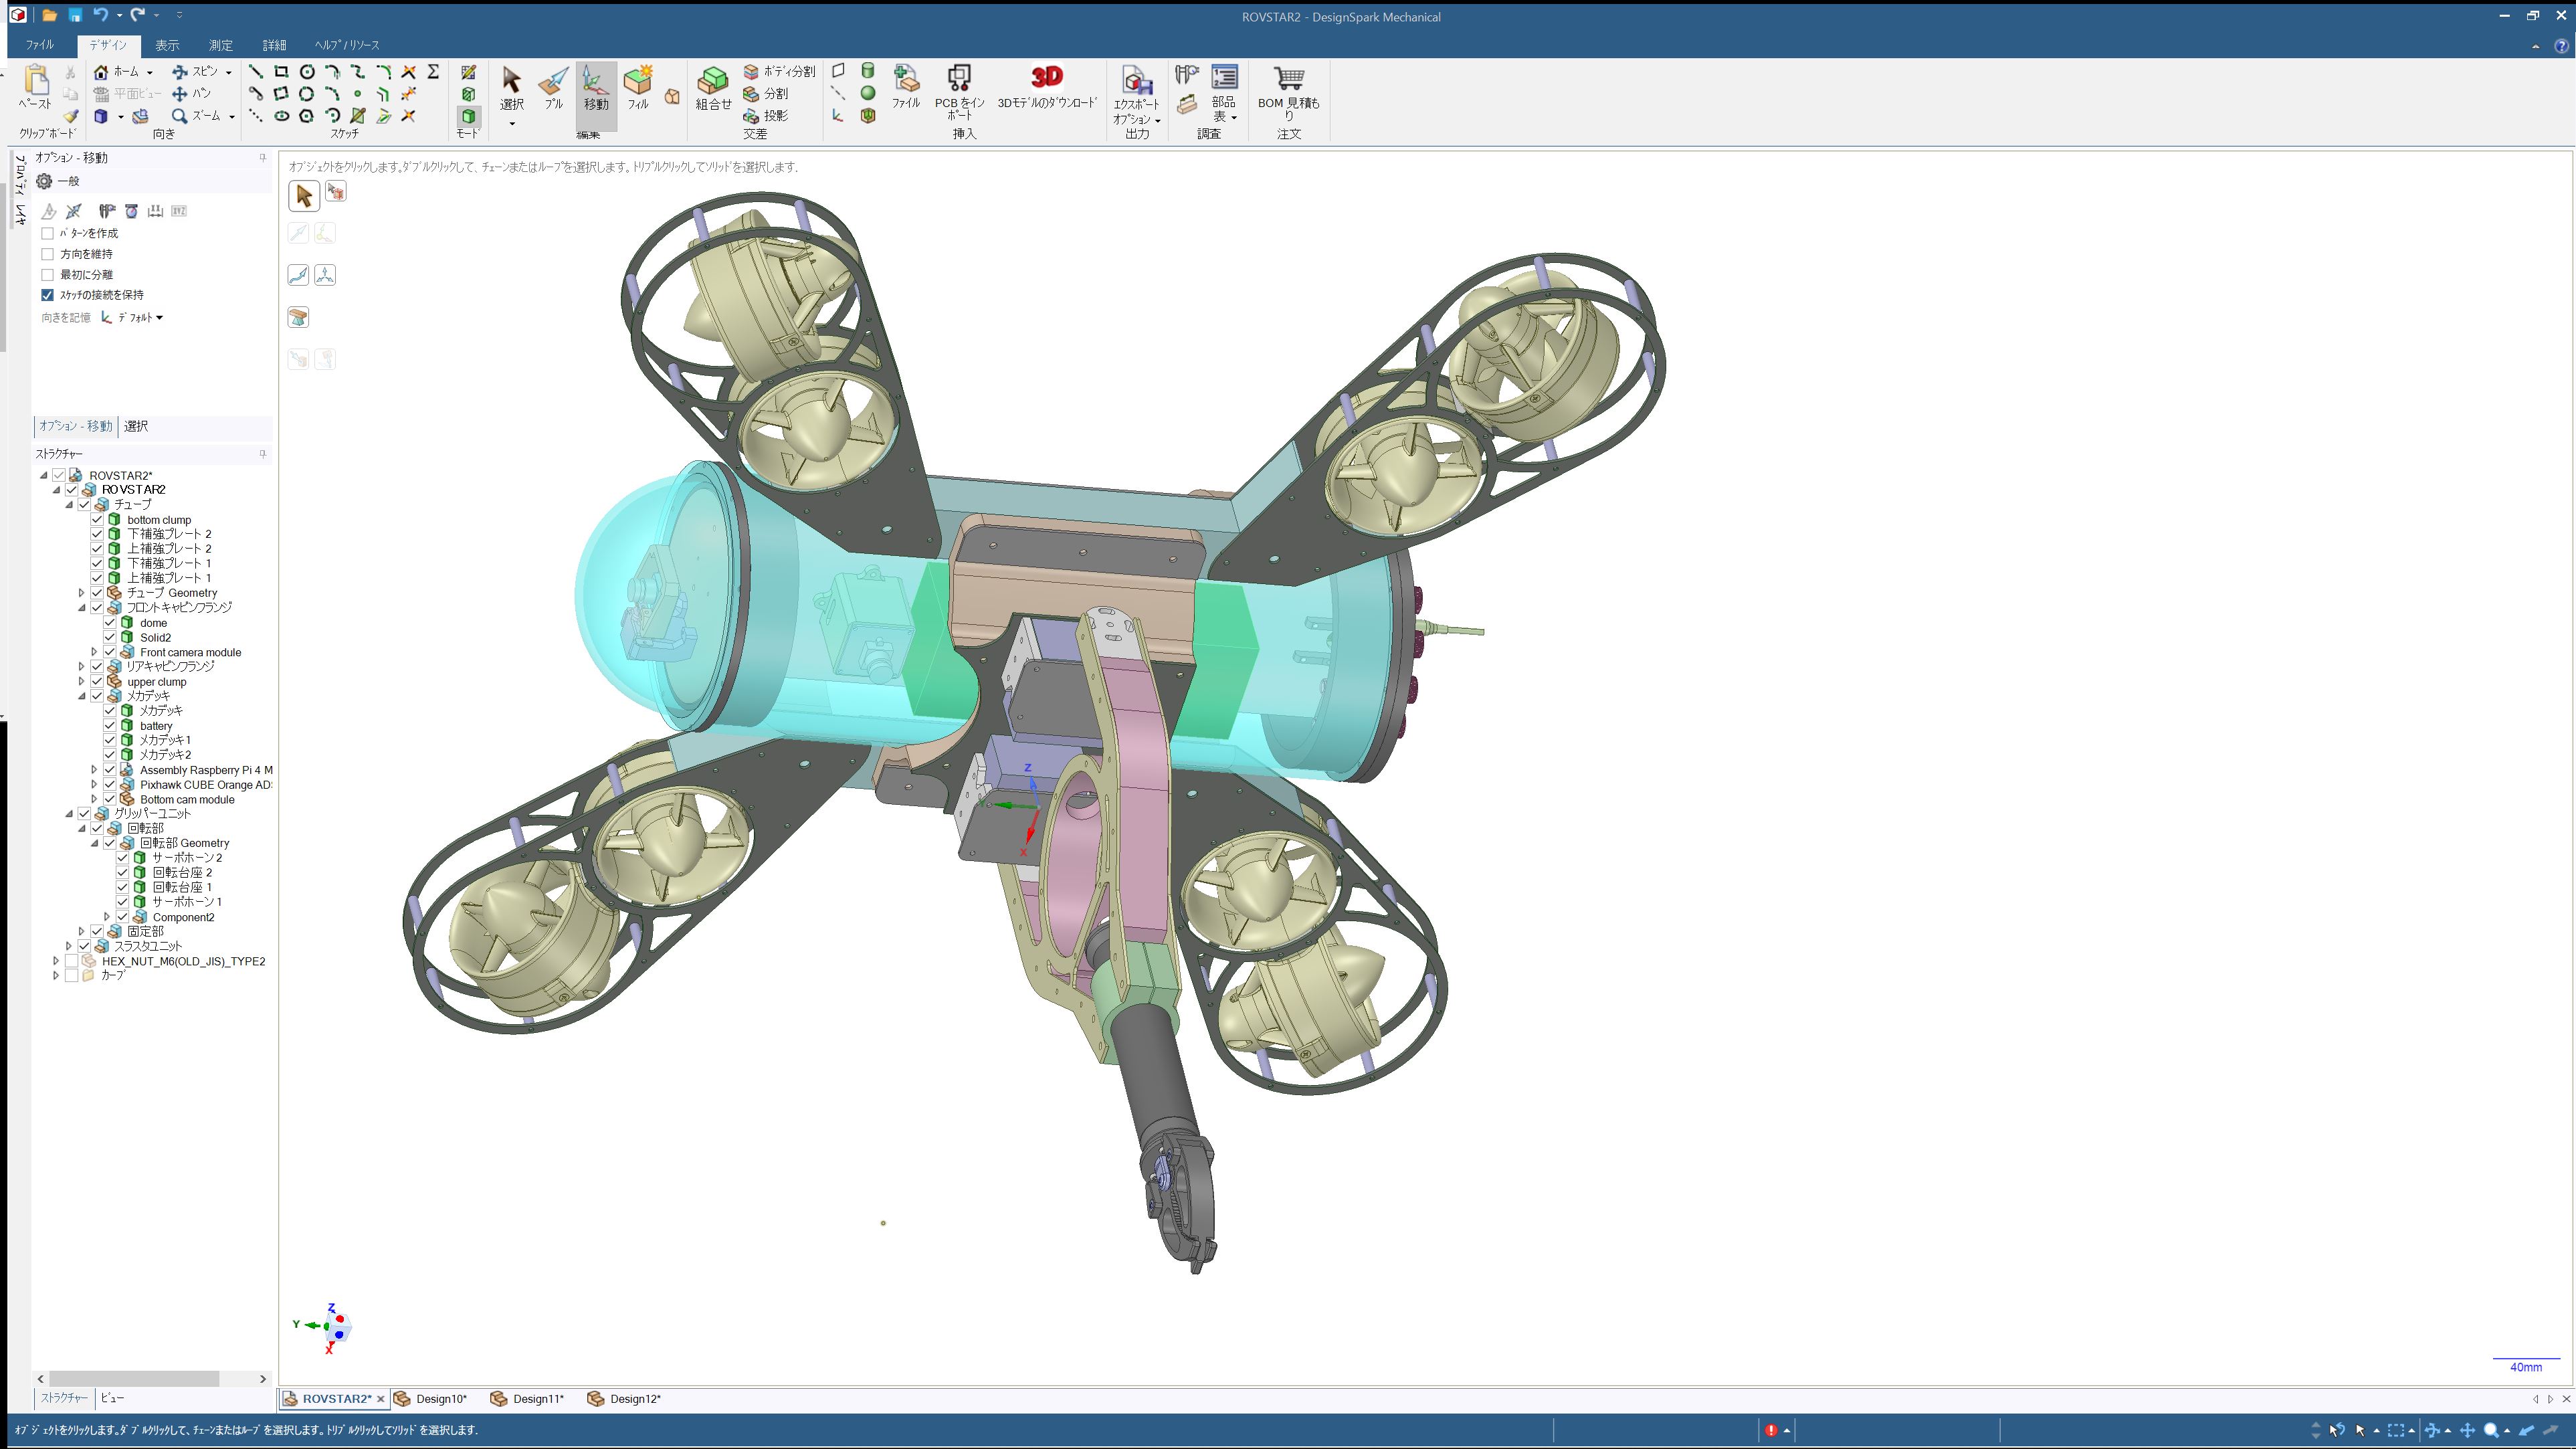The image size is (2576, 1449).
Task: Uncheck スケッチの接続を保持 checkbox
Action: [x=47, y=295]
